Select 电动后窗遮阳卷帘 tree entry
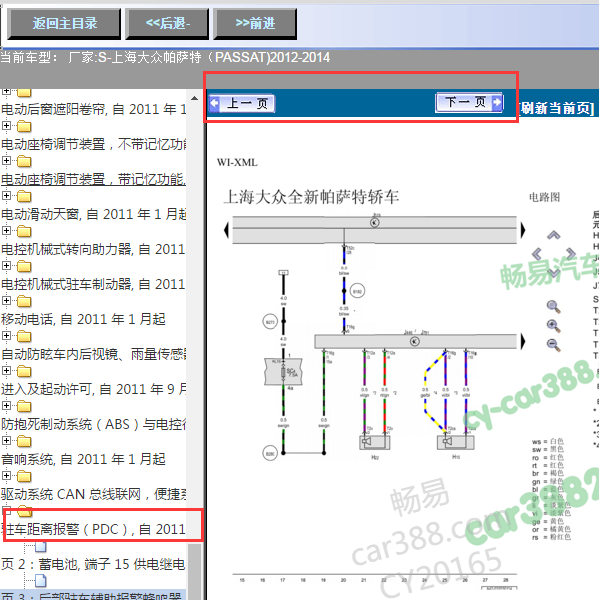The height and width of the screenshot is (600, 599). tap(93, 109)
